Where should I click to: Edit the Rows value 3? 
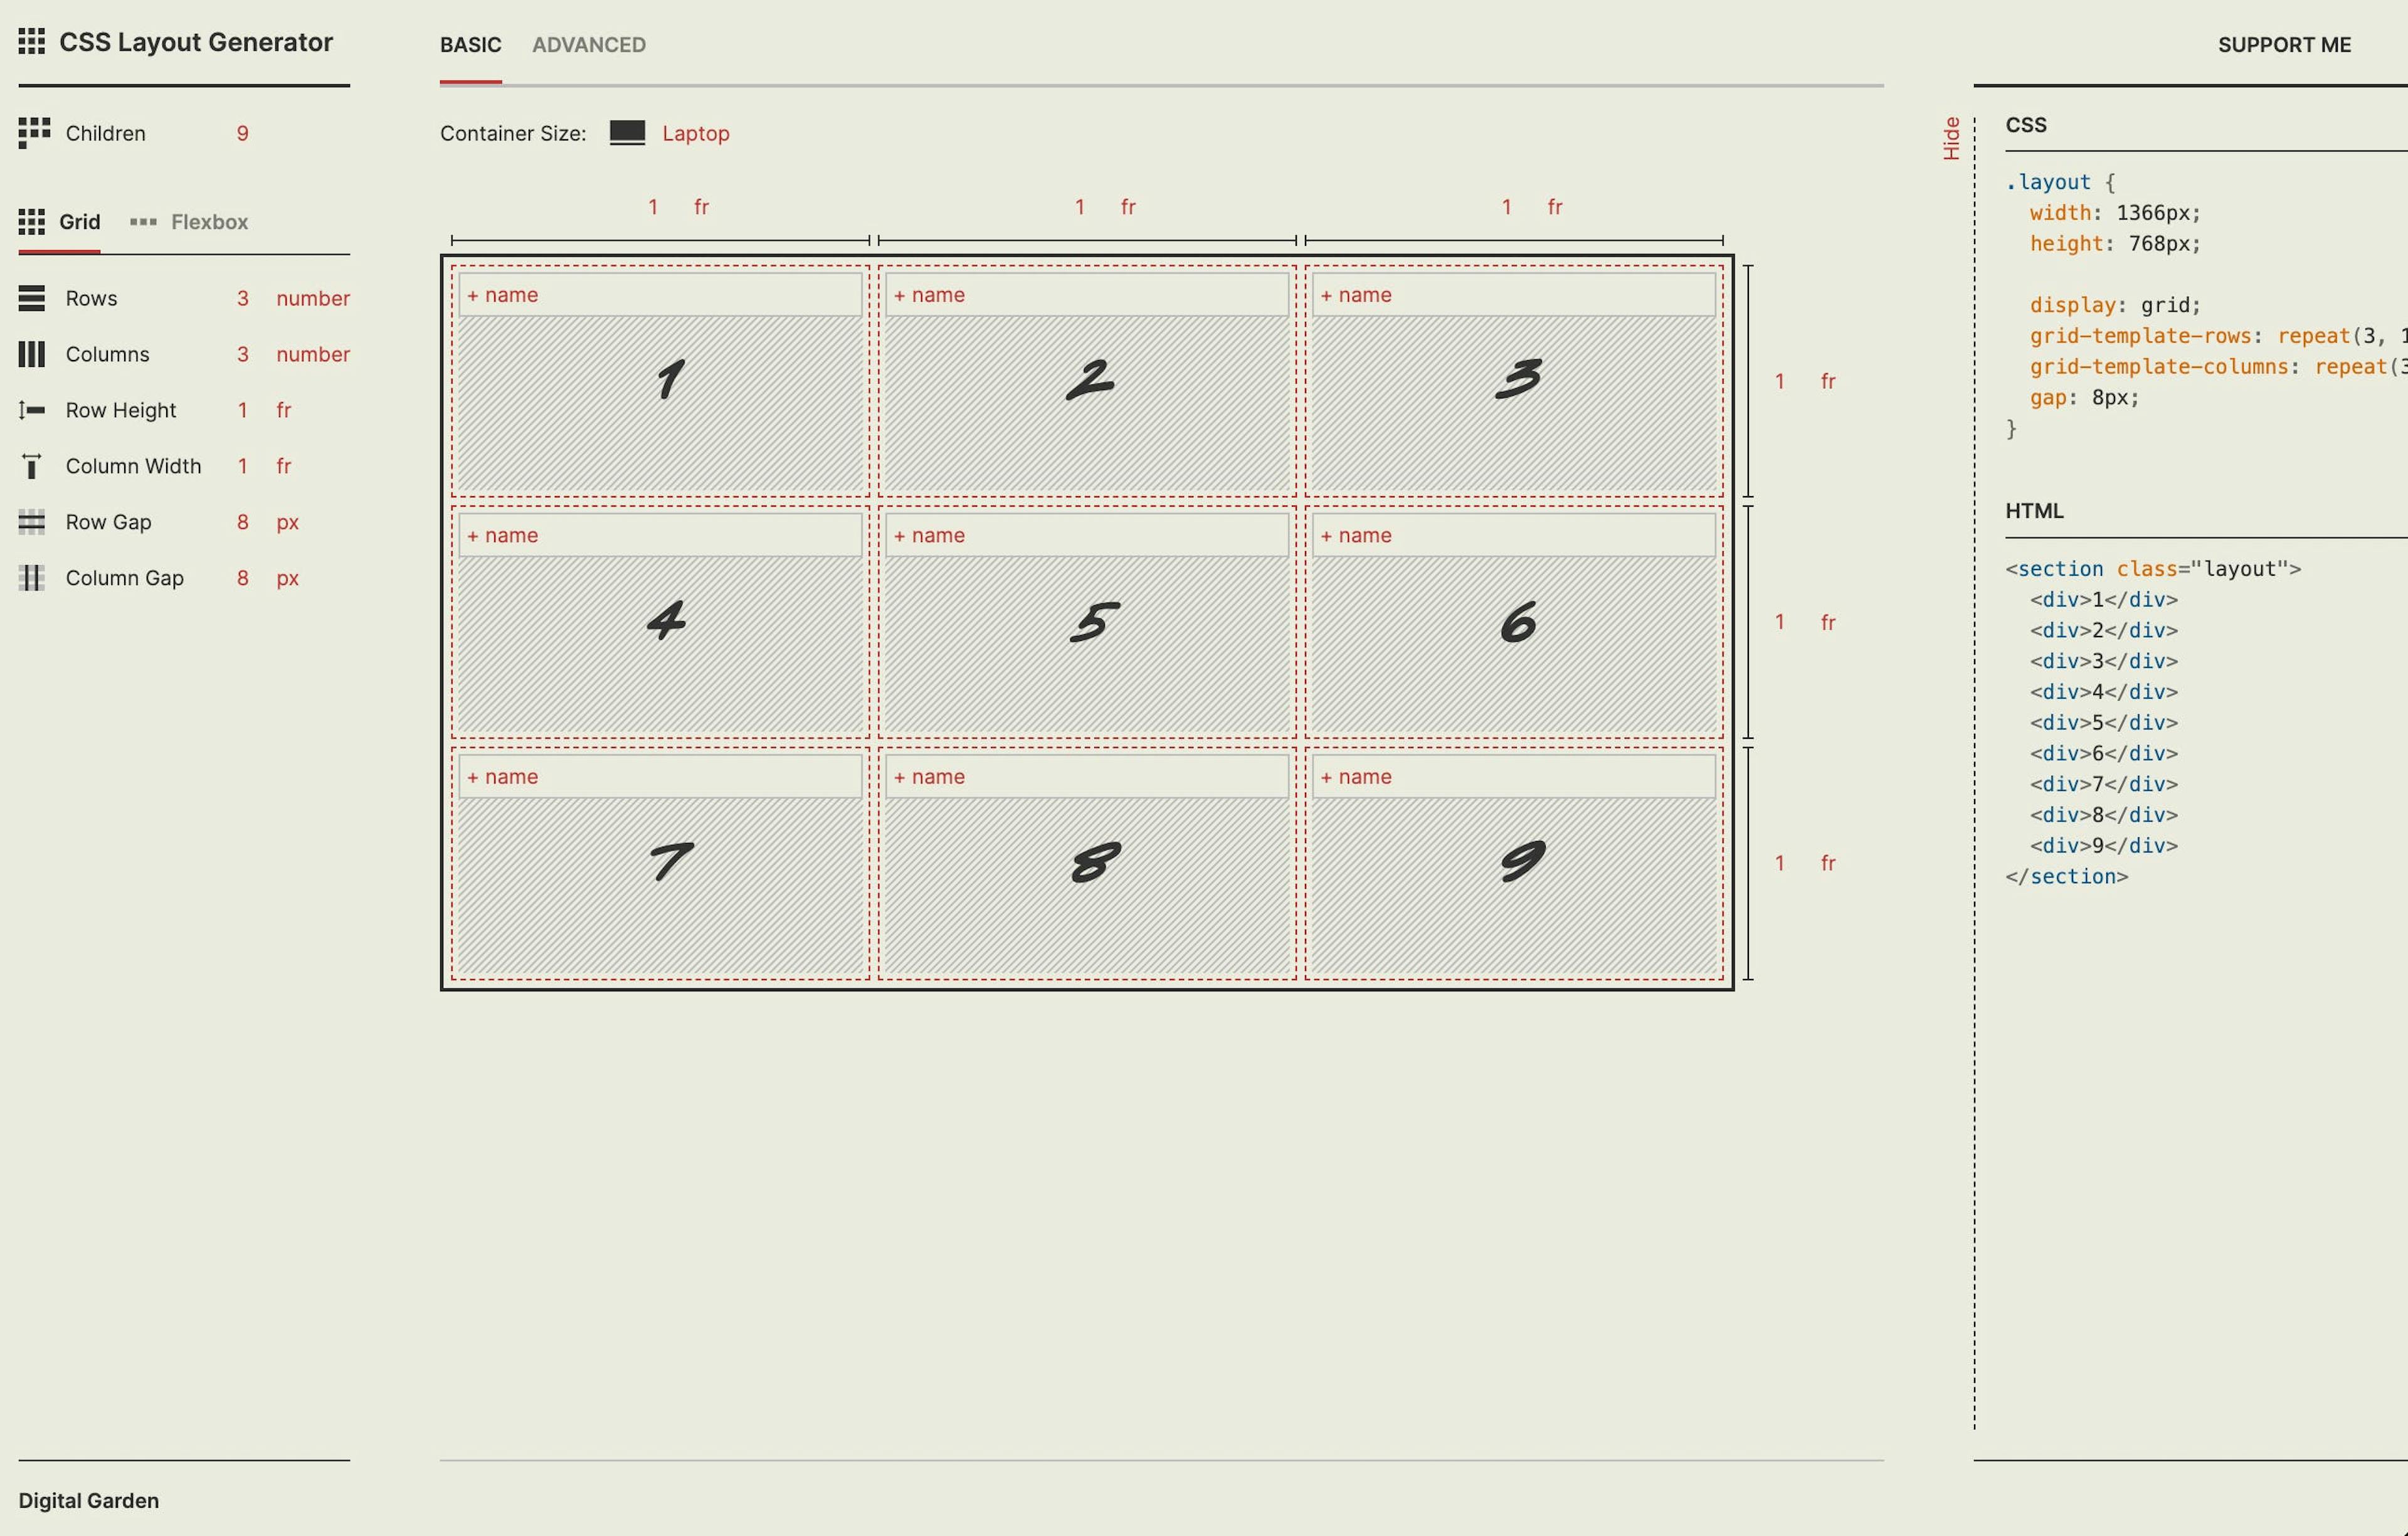(242, 298)
